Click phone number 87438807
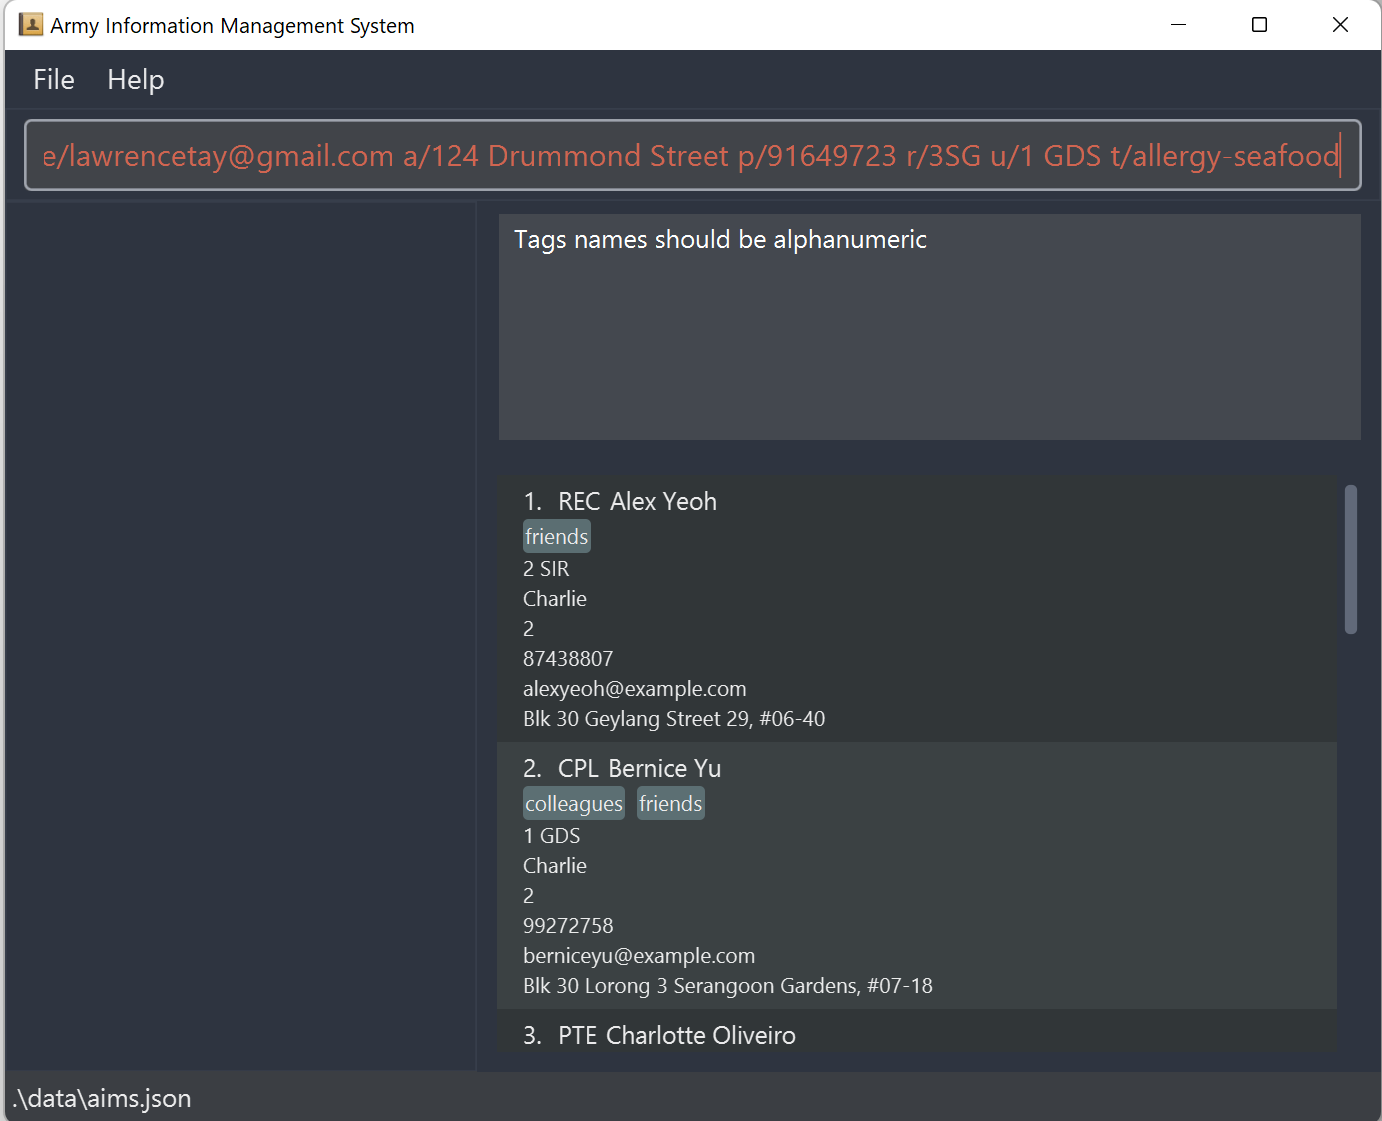 pos(568,659)
